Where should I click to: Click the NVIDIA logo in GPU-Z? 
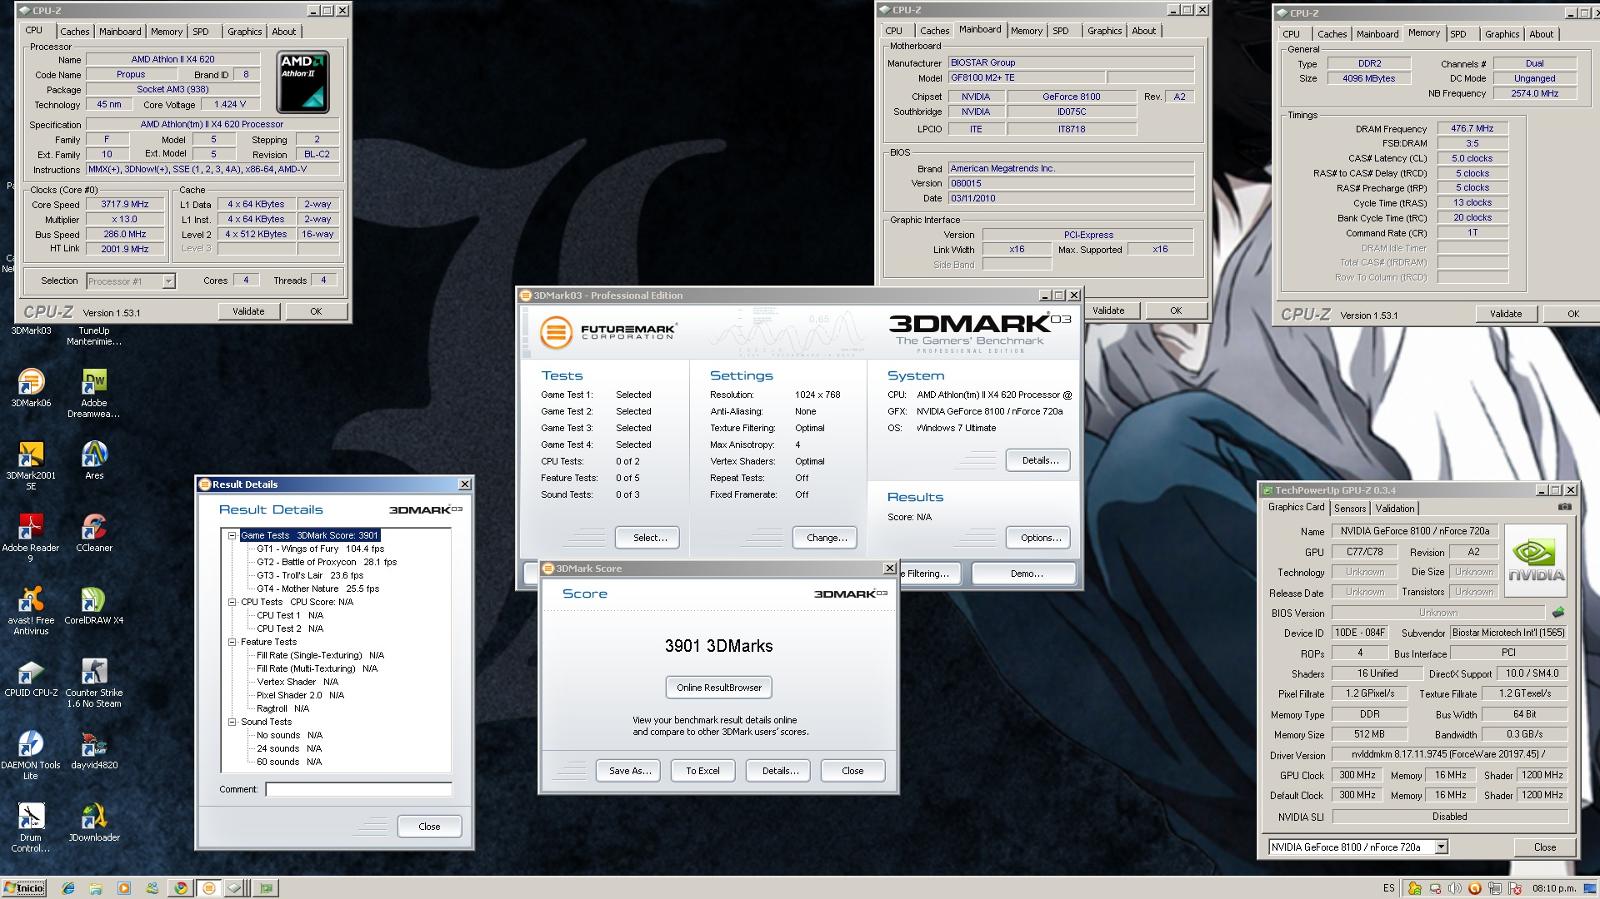pyautogui.click(x=1537, y=561)
